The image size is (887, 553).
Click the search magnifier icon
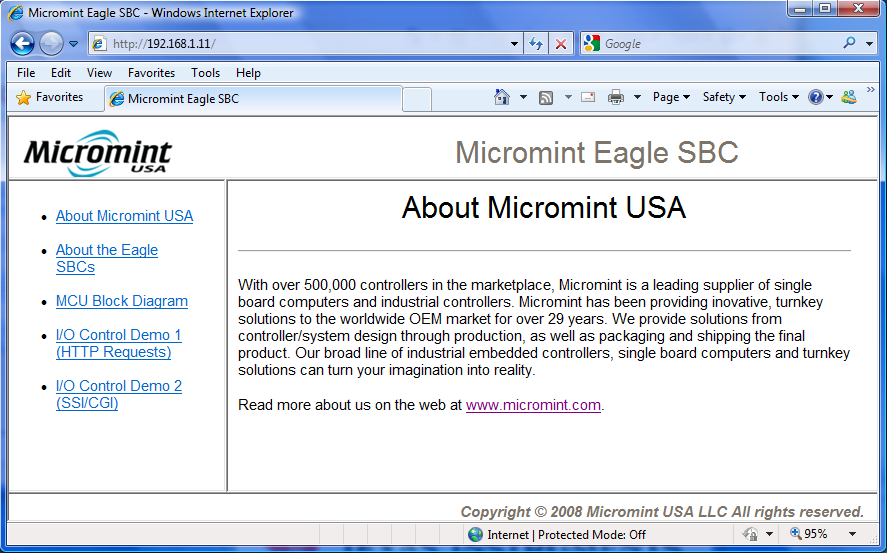click(850, 43)
